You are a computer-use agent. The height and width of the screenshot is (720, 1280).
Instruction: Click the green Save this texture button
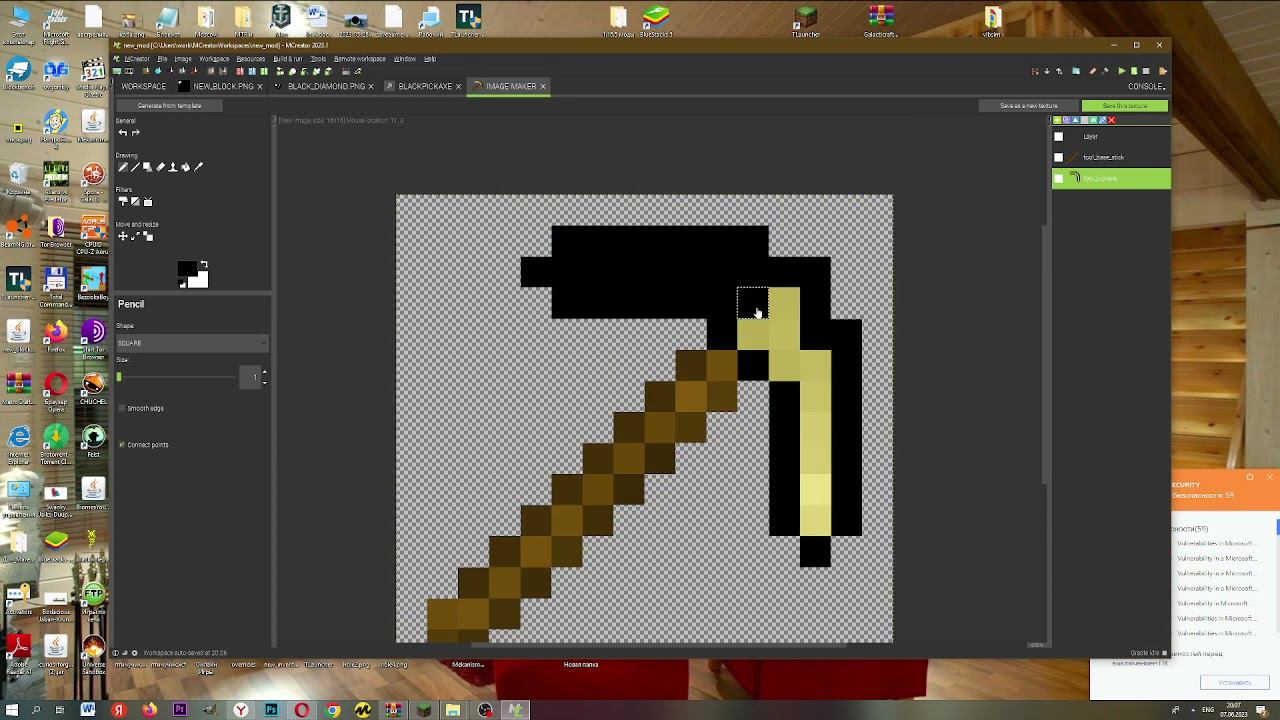click(1125, 106)
